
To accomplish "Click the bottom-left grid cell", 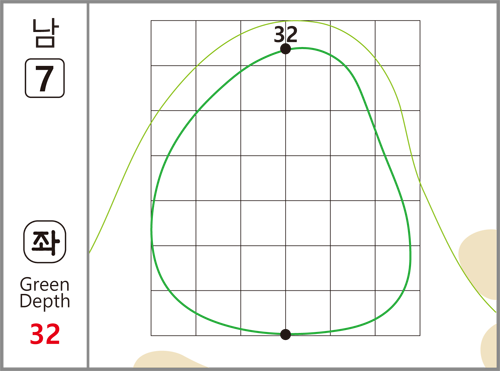I will click(173, 313).
